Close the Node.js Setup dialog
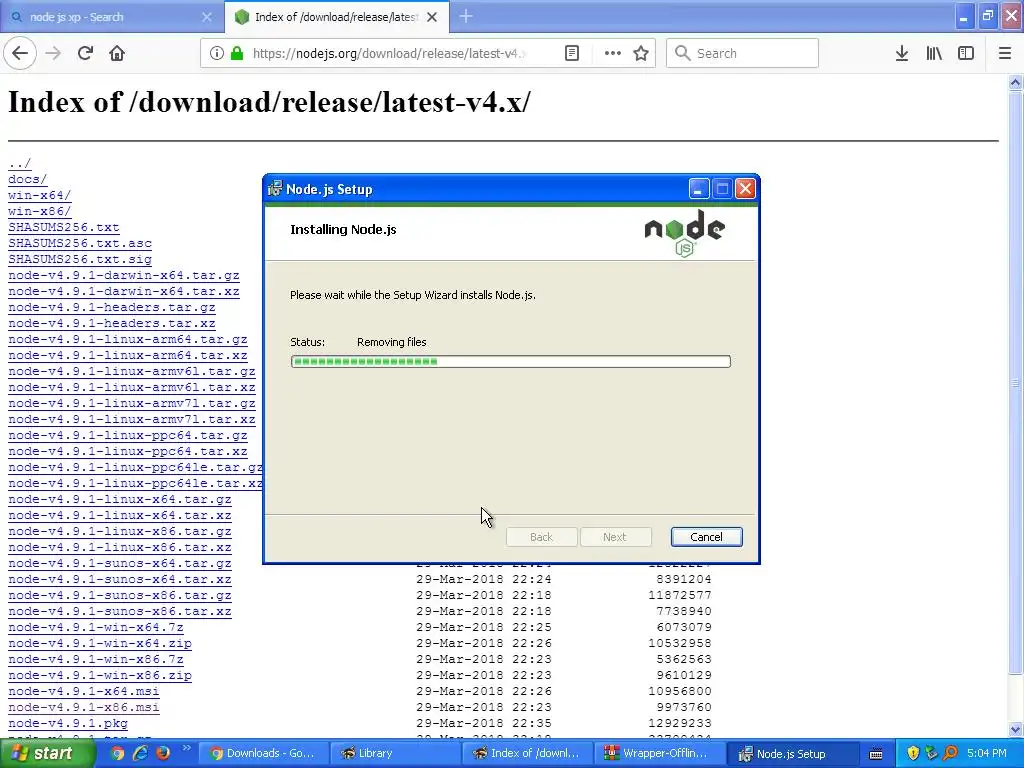The height and width of the screenshot is (768, 1024). 745,189
